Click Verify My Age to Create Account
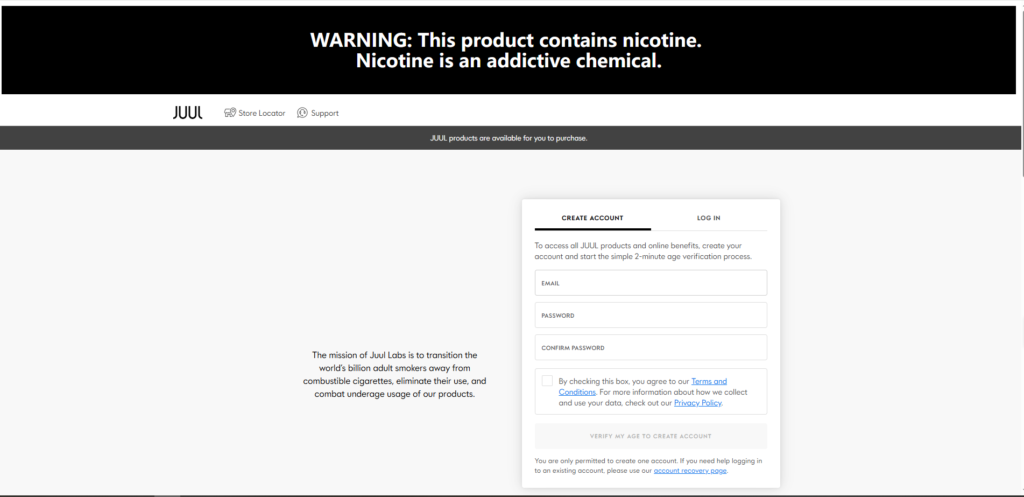 click(650, 436)
